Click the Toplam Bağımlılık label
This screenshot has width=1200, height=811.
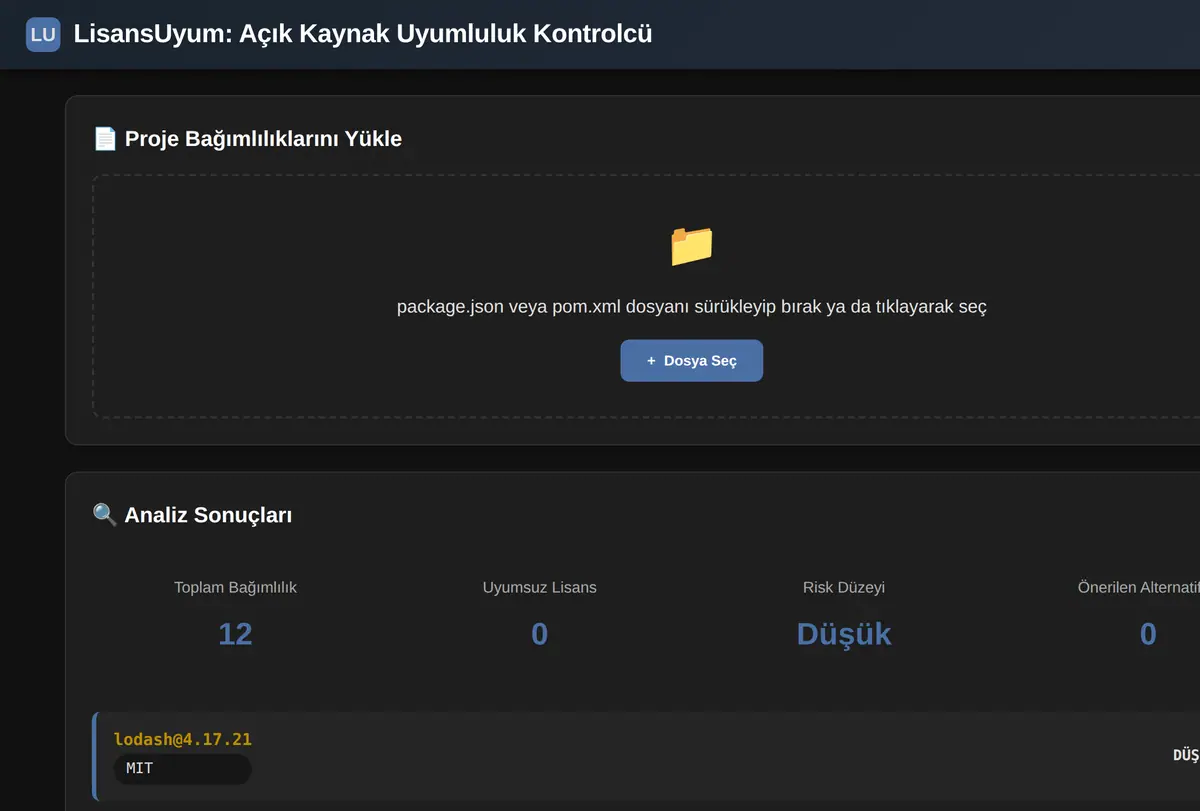coord(235,587)
